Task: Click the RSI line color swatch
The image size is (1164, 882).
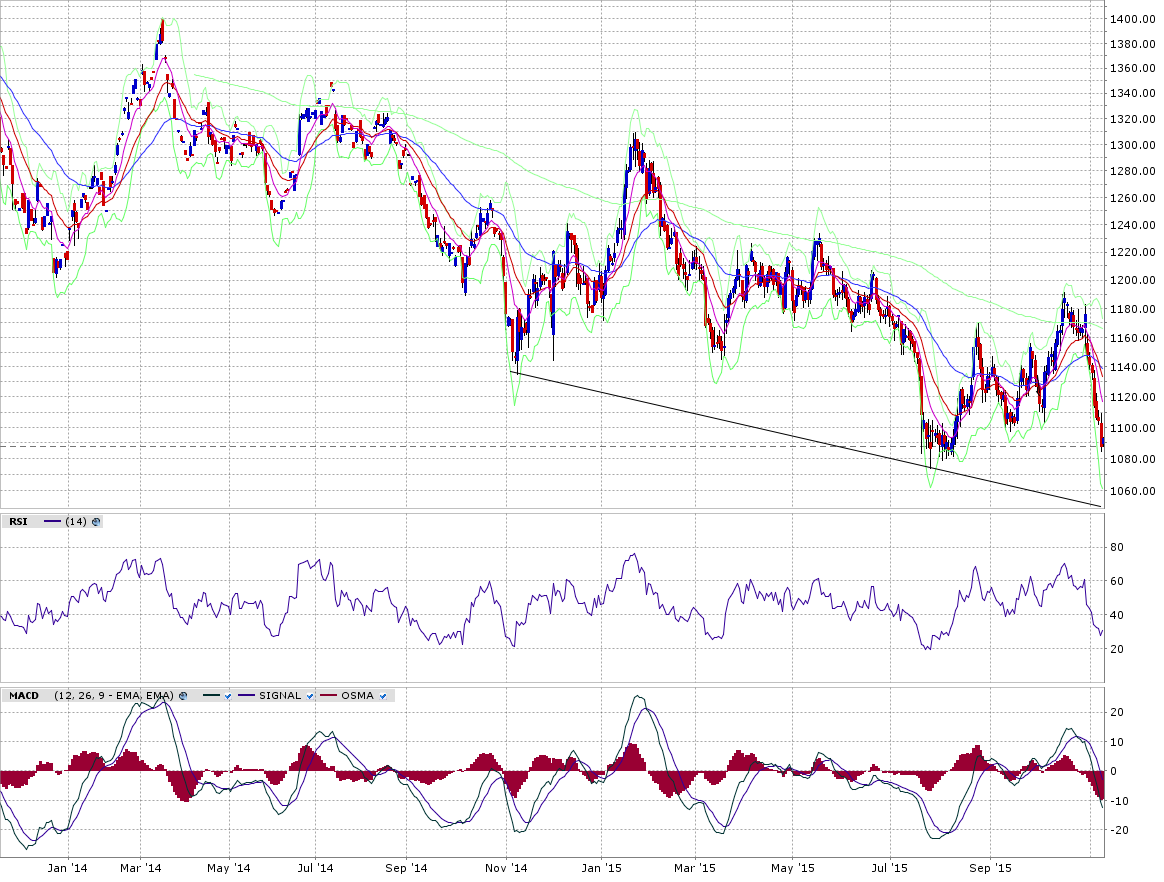Action: pyautogui.click(x=52, y=522)
